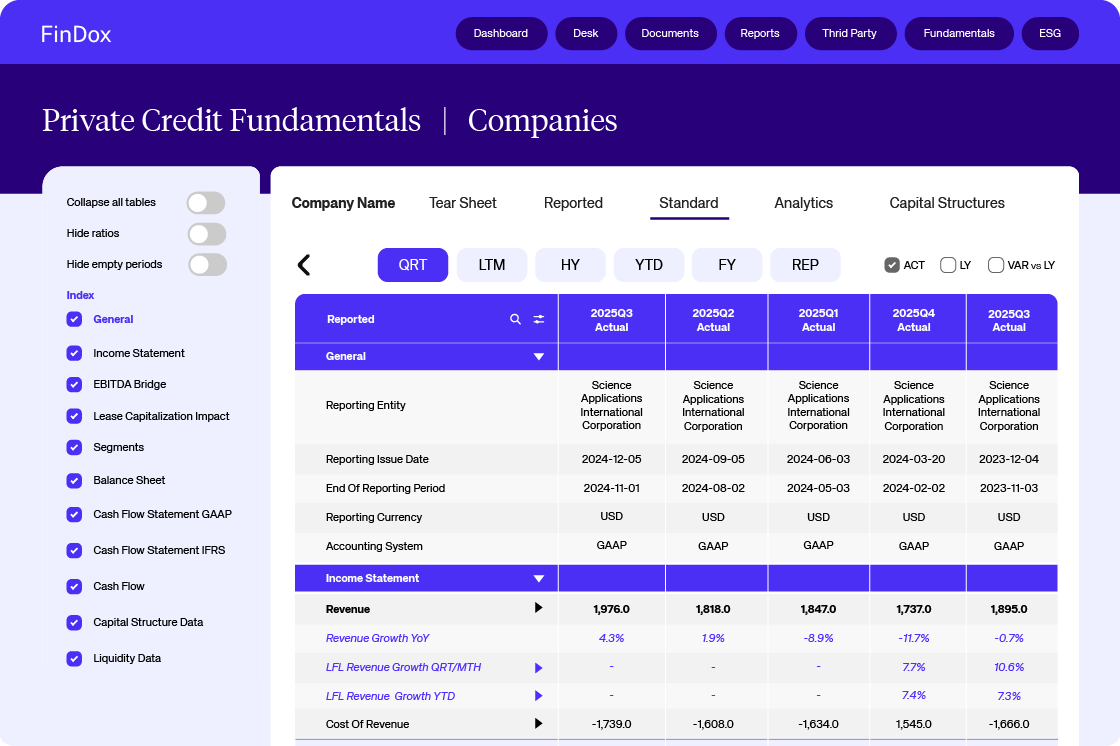1120x746 pixels.
Task: Uncheck Balance Sheet in the Index list
Action: tap(74, 480)
